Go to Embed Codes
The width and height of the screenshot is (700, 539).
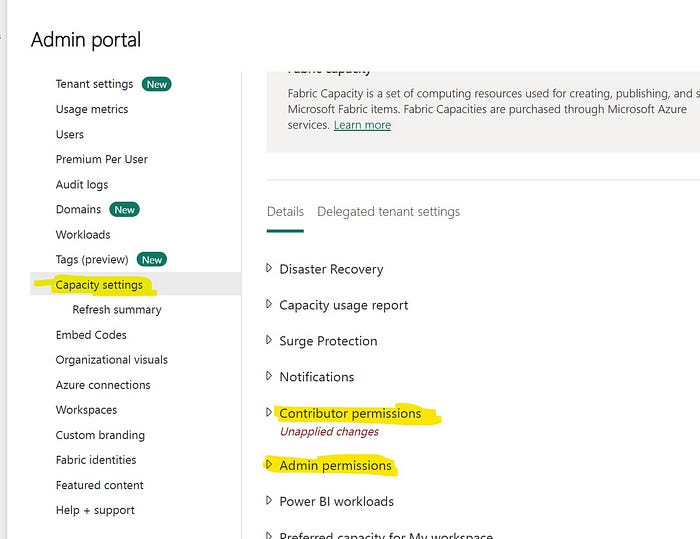point(91,335)
